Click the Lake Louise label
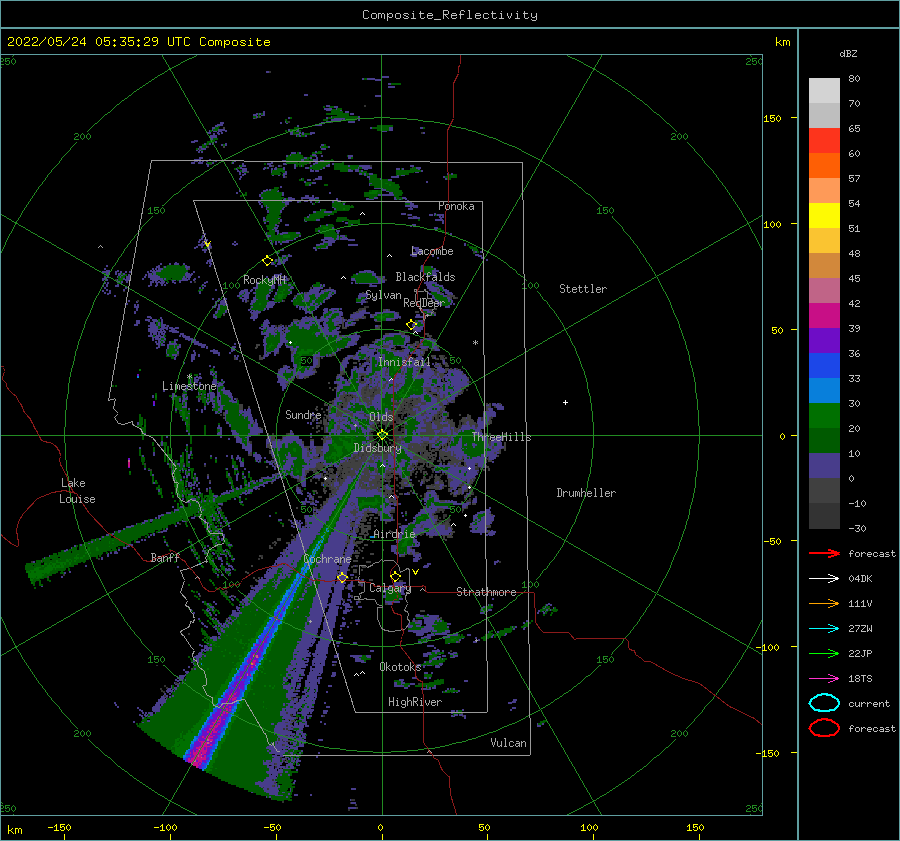This screenshot has height=841, width=900. (x=77, y=491)
